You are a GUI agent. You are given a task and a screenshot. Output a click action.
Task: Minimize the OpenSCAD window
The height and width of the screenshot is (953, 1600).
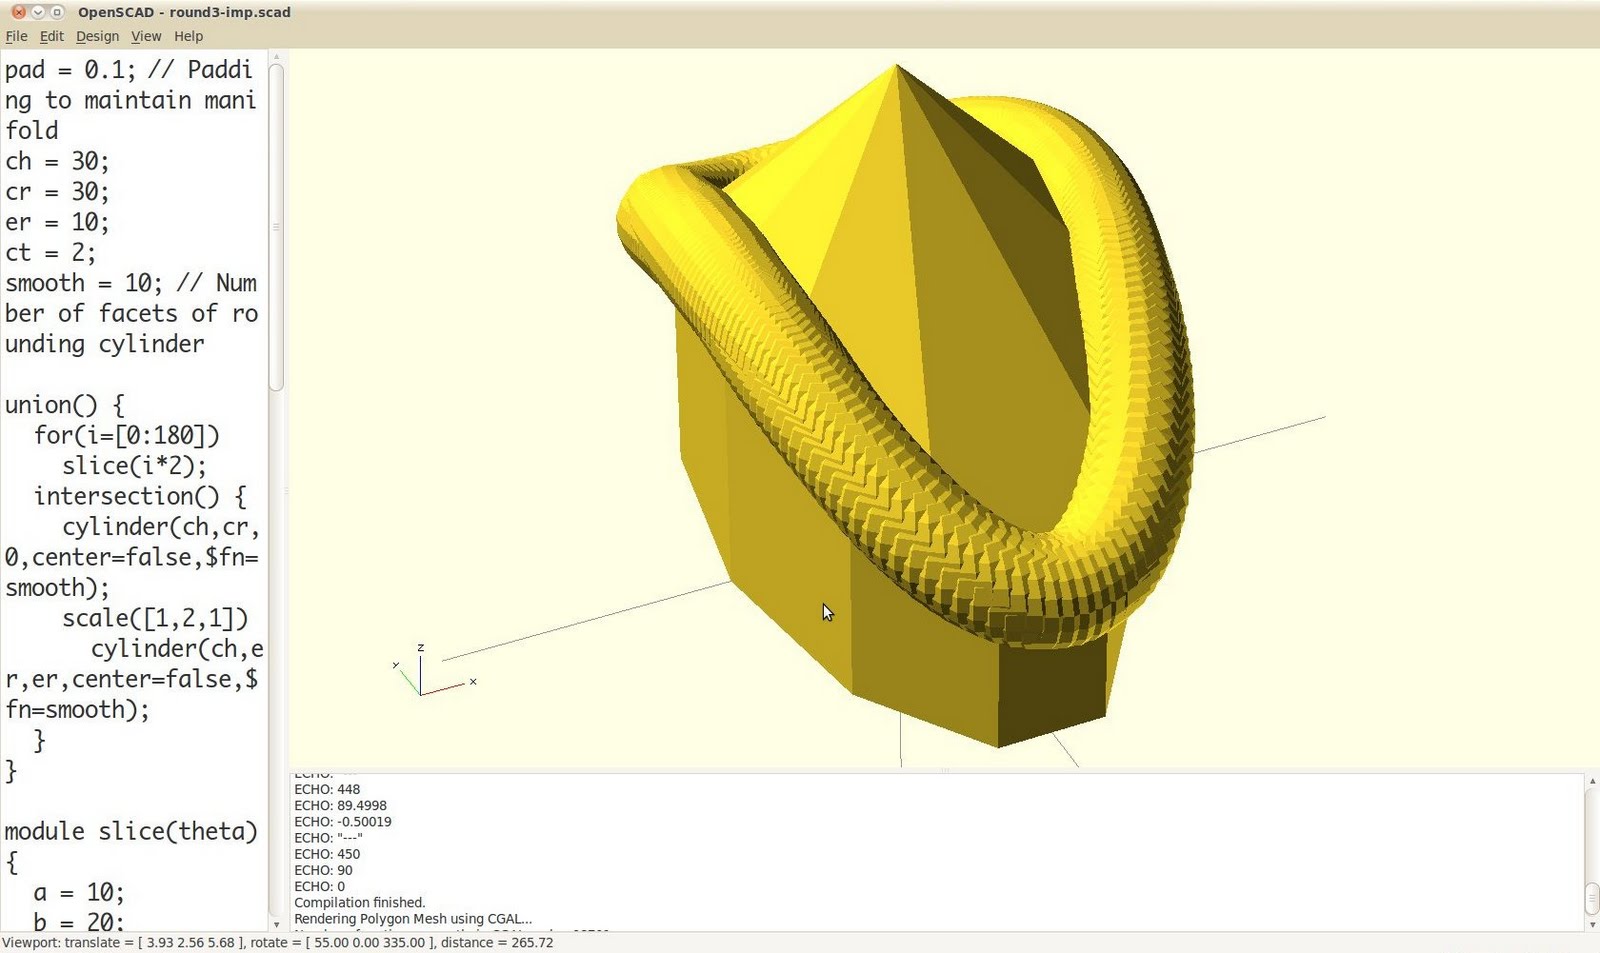[37, 13]
